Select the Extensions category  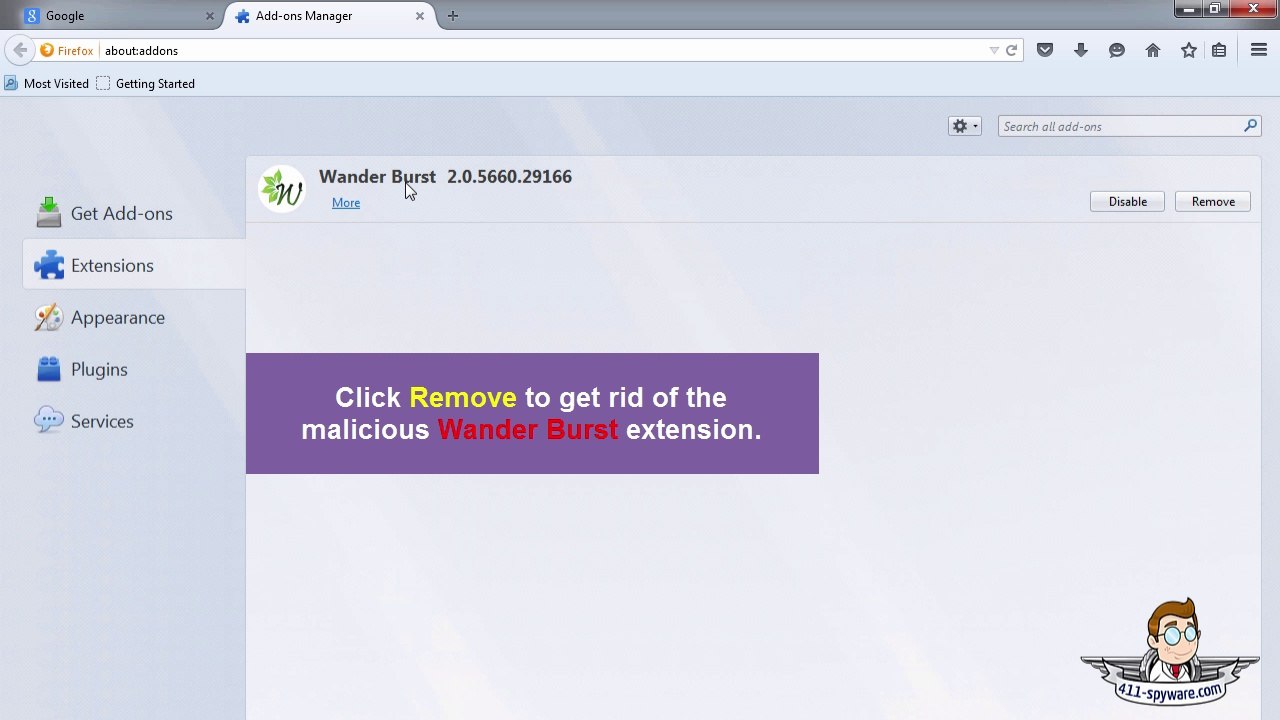[133, 265]
